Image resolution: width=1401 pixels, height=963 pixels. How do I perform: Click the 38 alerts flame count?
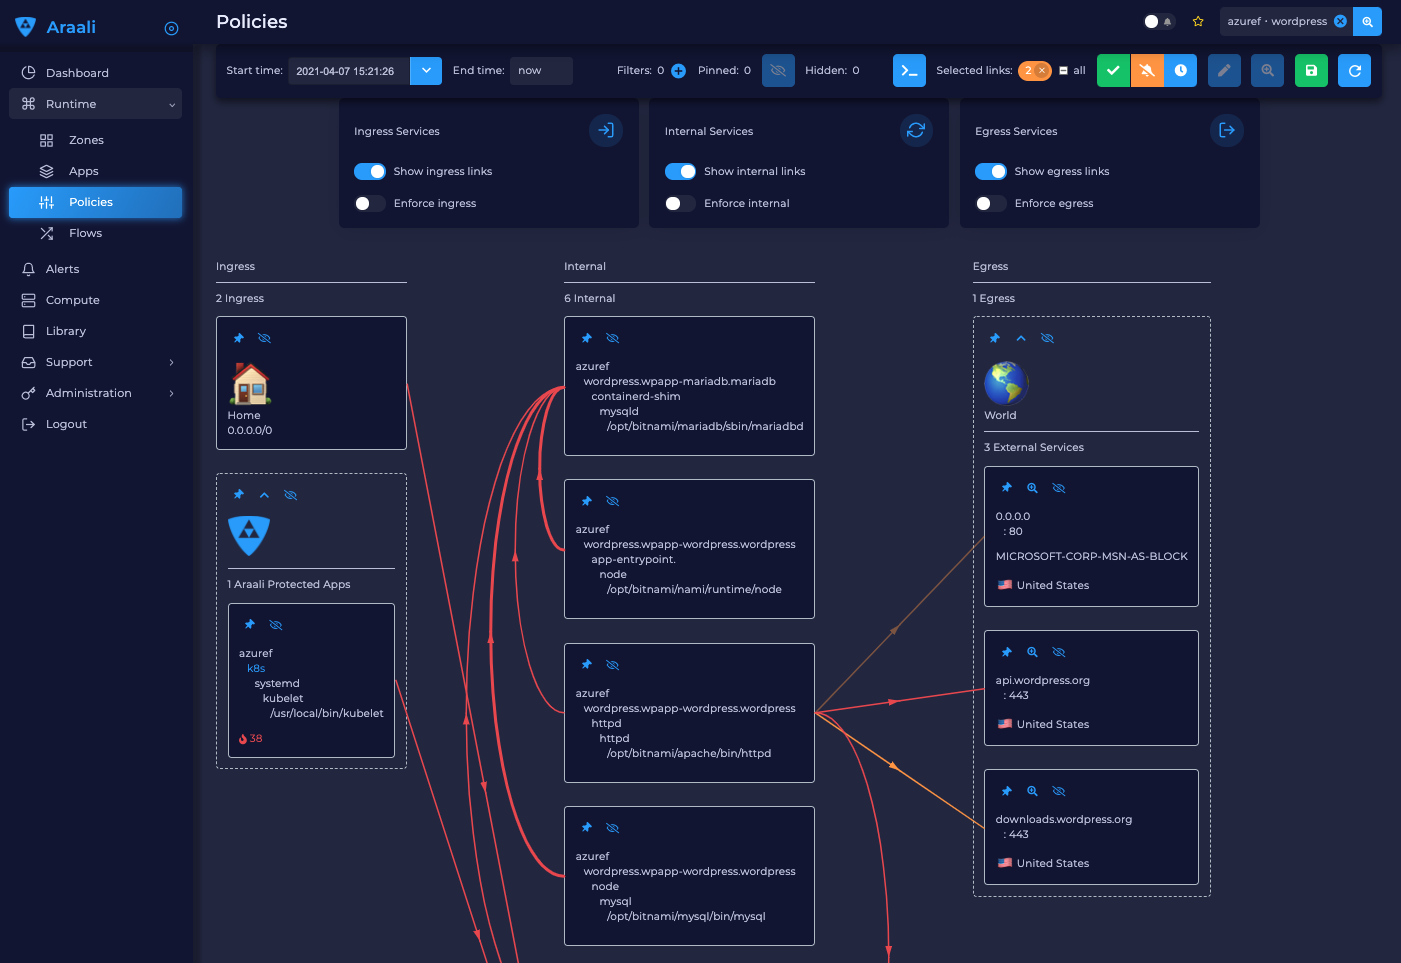250,739
